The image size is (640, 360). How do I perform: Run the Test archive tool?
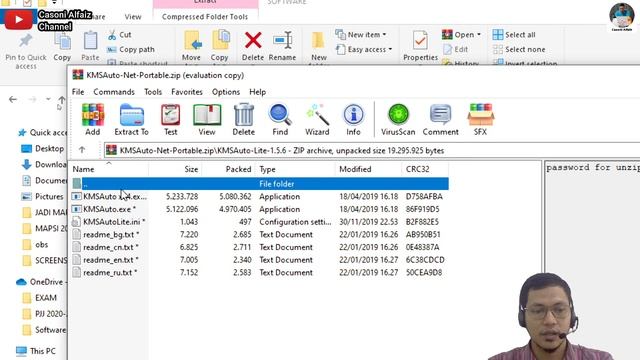point(171,119)
